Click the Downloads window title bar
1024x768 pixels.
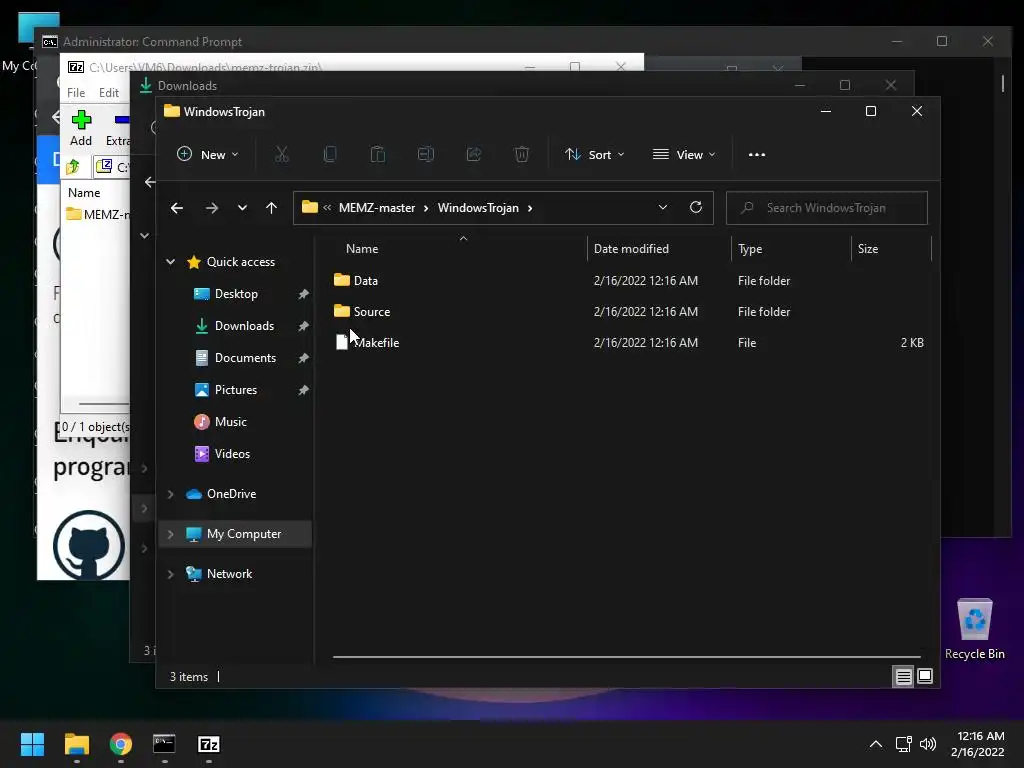point(457,86)
